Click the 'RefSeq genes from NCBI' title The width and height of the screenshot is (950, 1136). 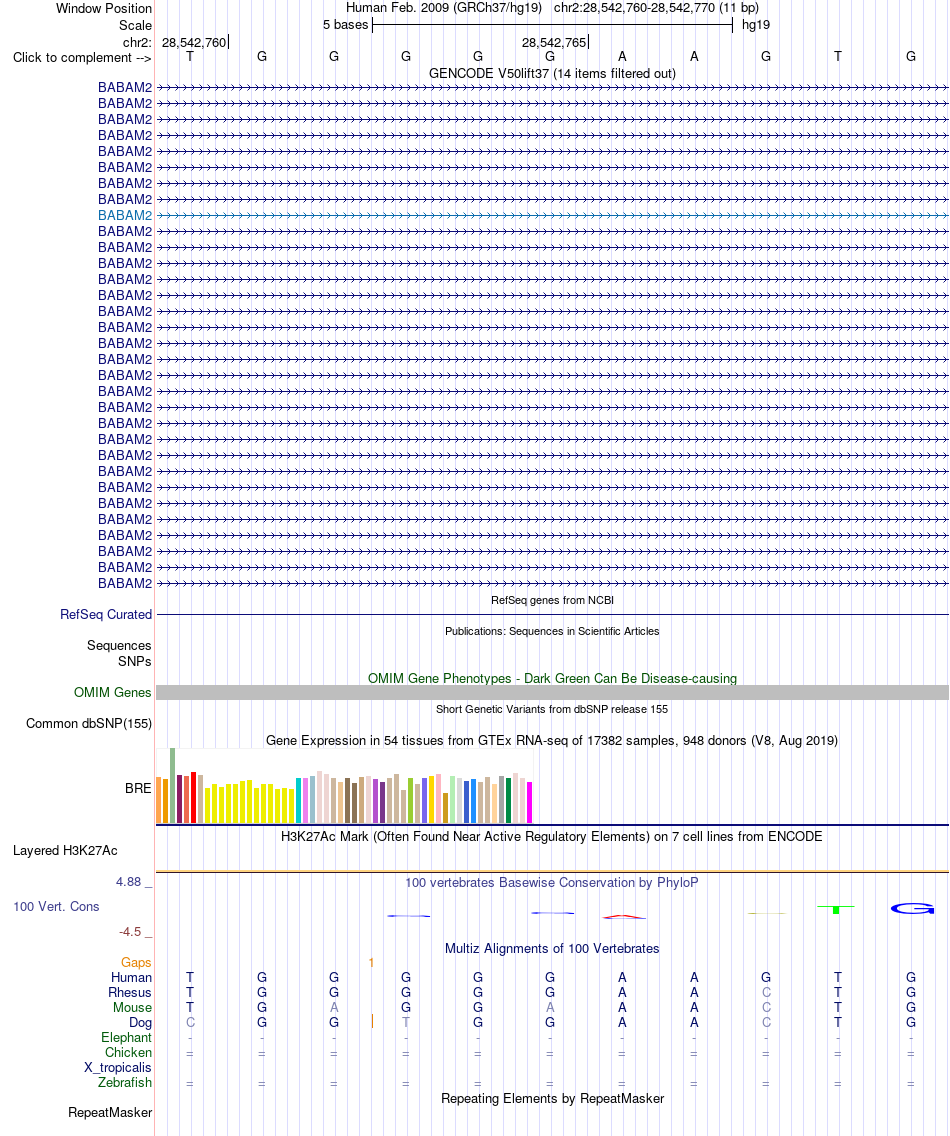click(x=552, y=601)
